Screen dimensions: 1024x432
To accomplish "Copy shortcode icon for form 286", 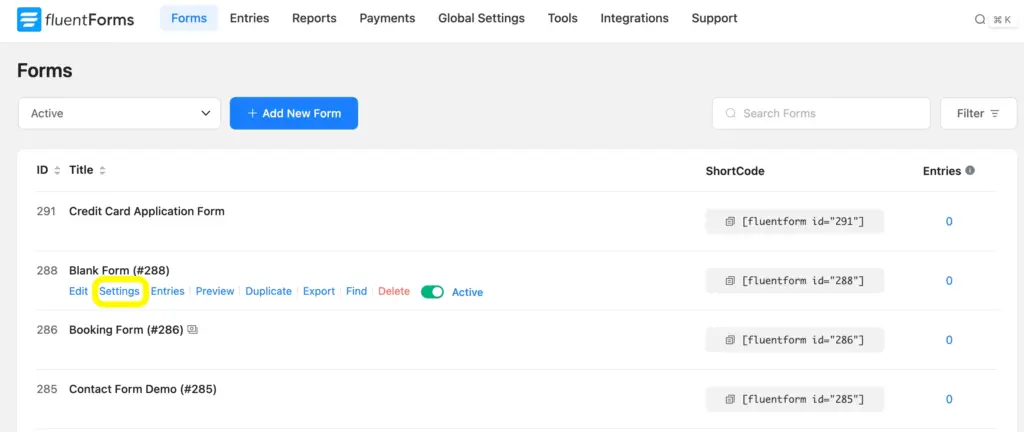I will pos(729,340).
